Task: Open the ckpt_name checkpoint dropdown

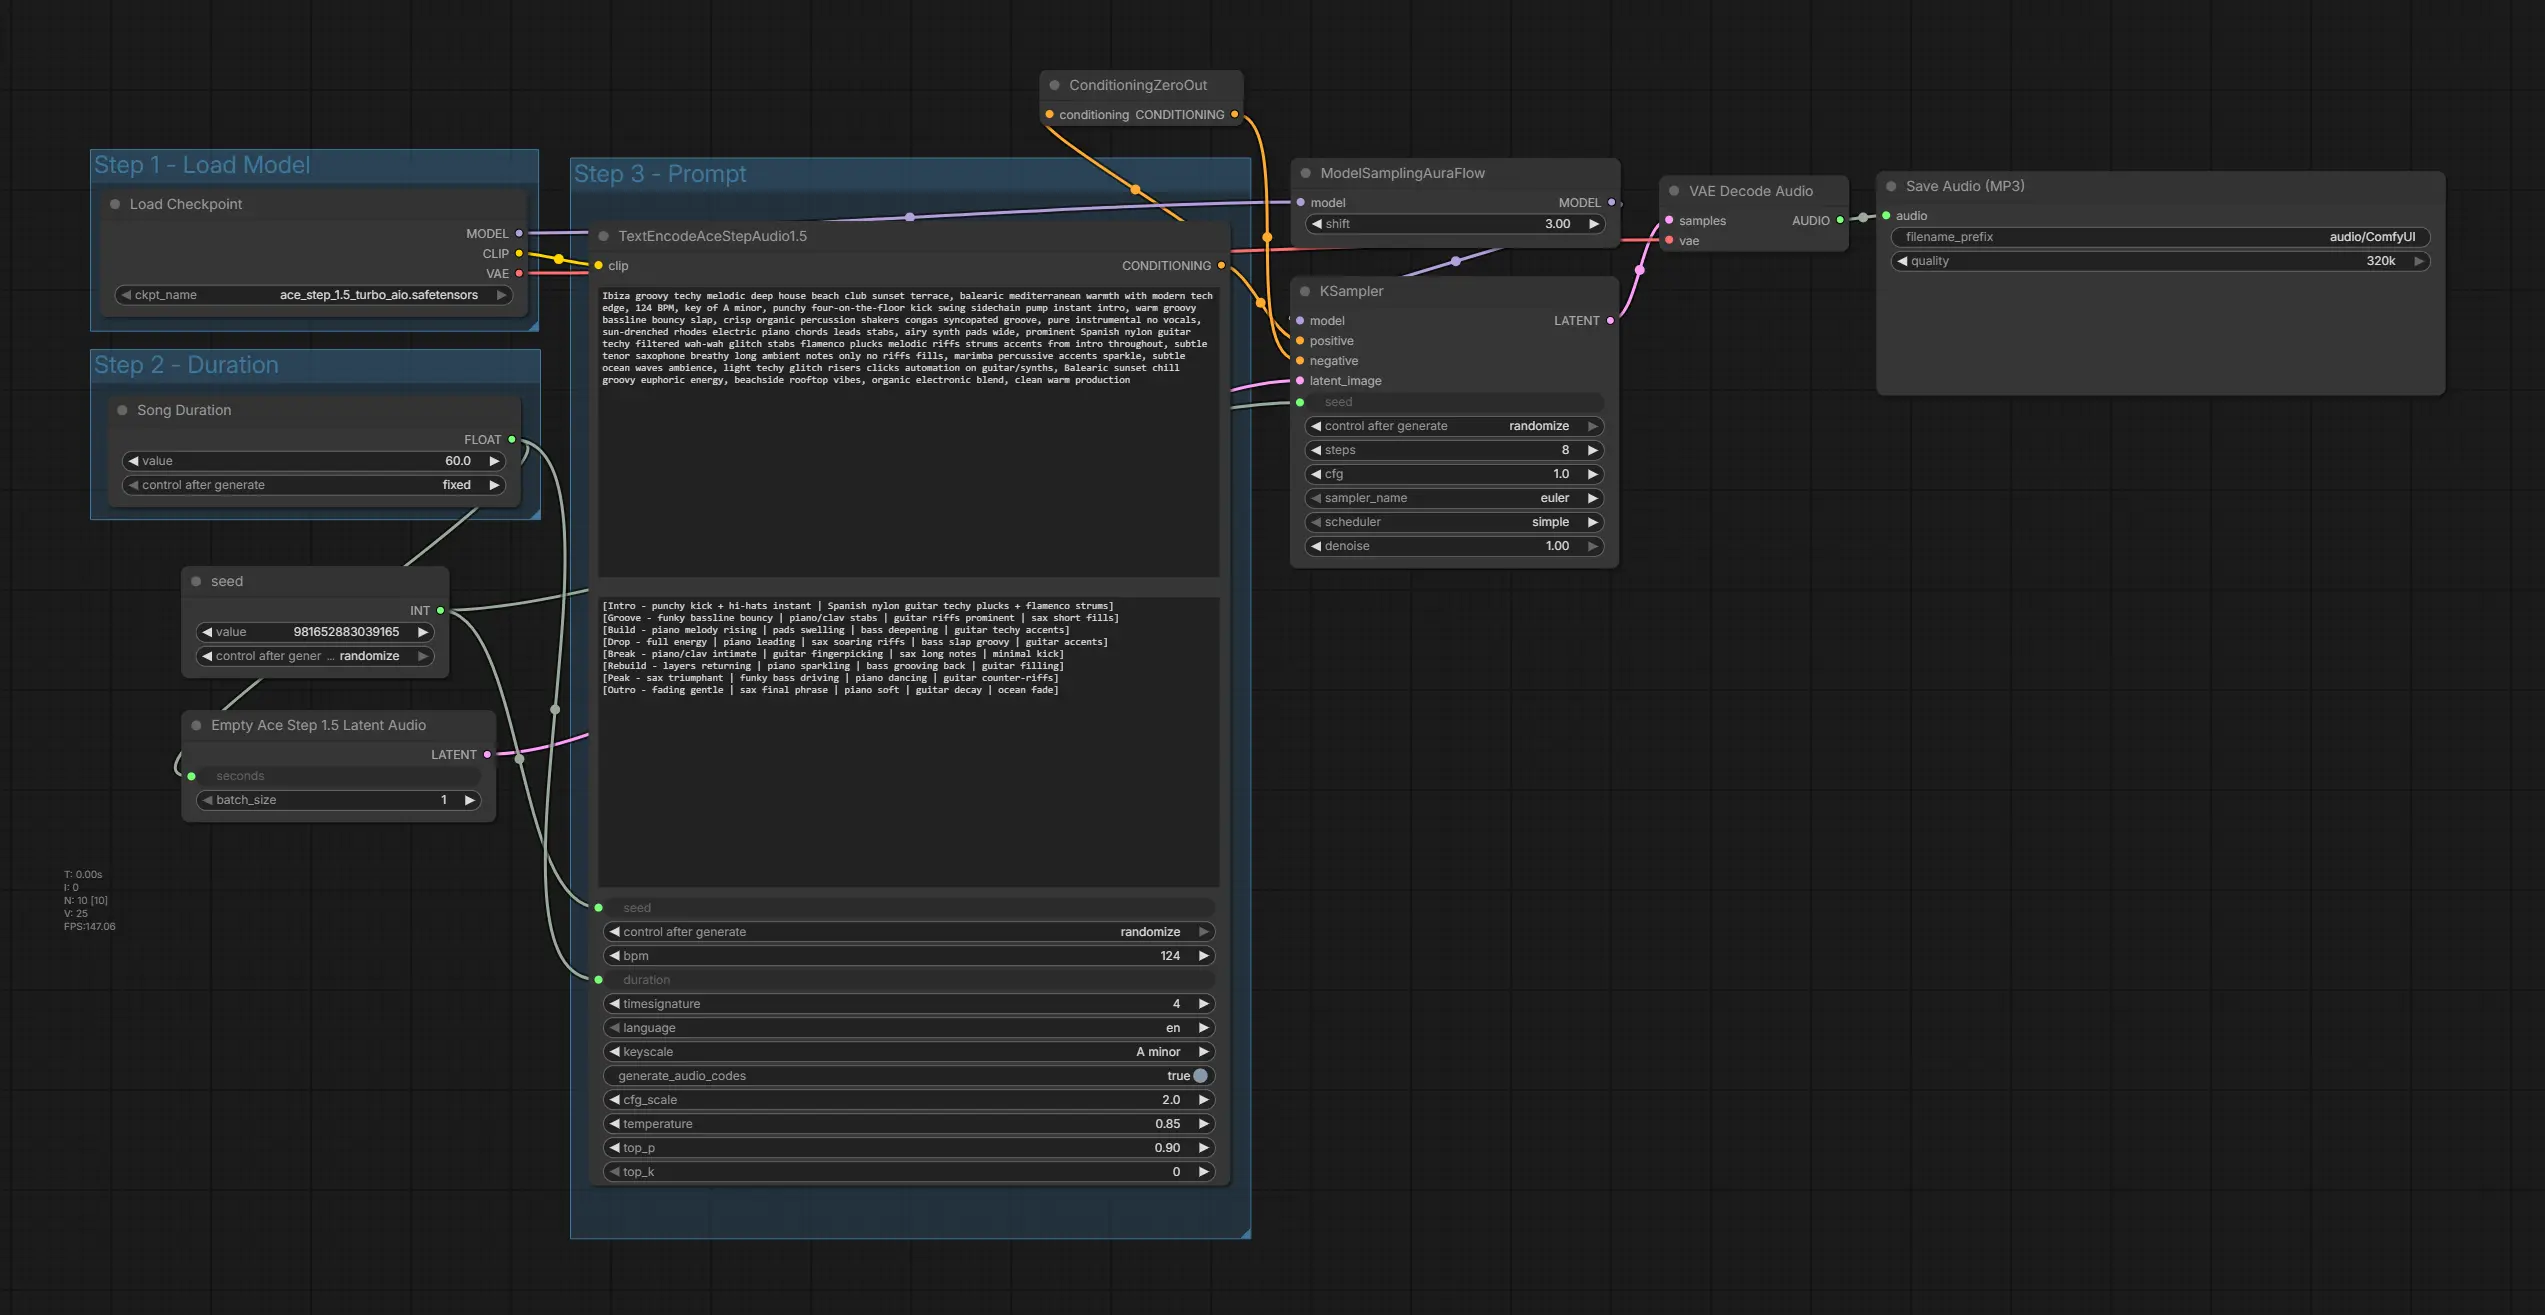Action: point(314,295)
